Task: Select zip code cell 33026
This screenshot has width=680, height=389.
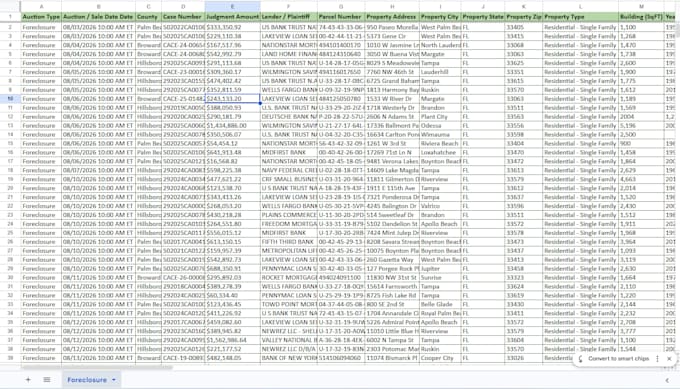Action: pos(523,358)
